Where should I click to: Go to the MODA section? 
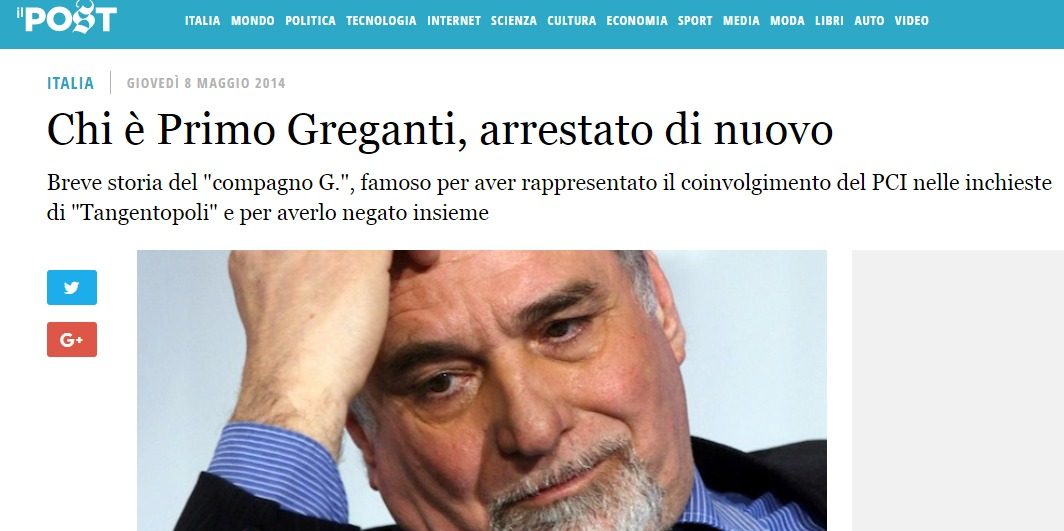pyautogui.click(x=787, y=21)
